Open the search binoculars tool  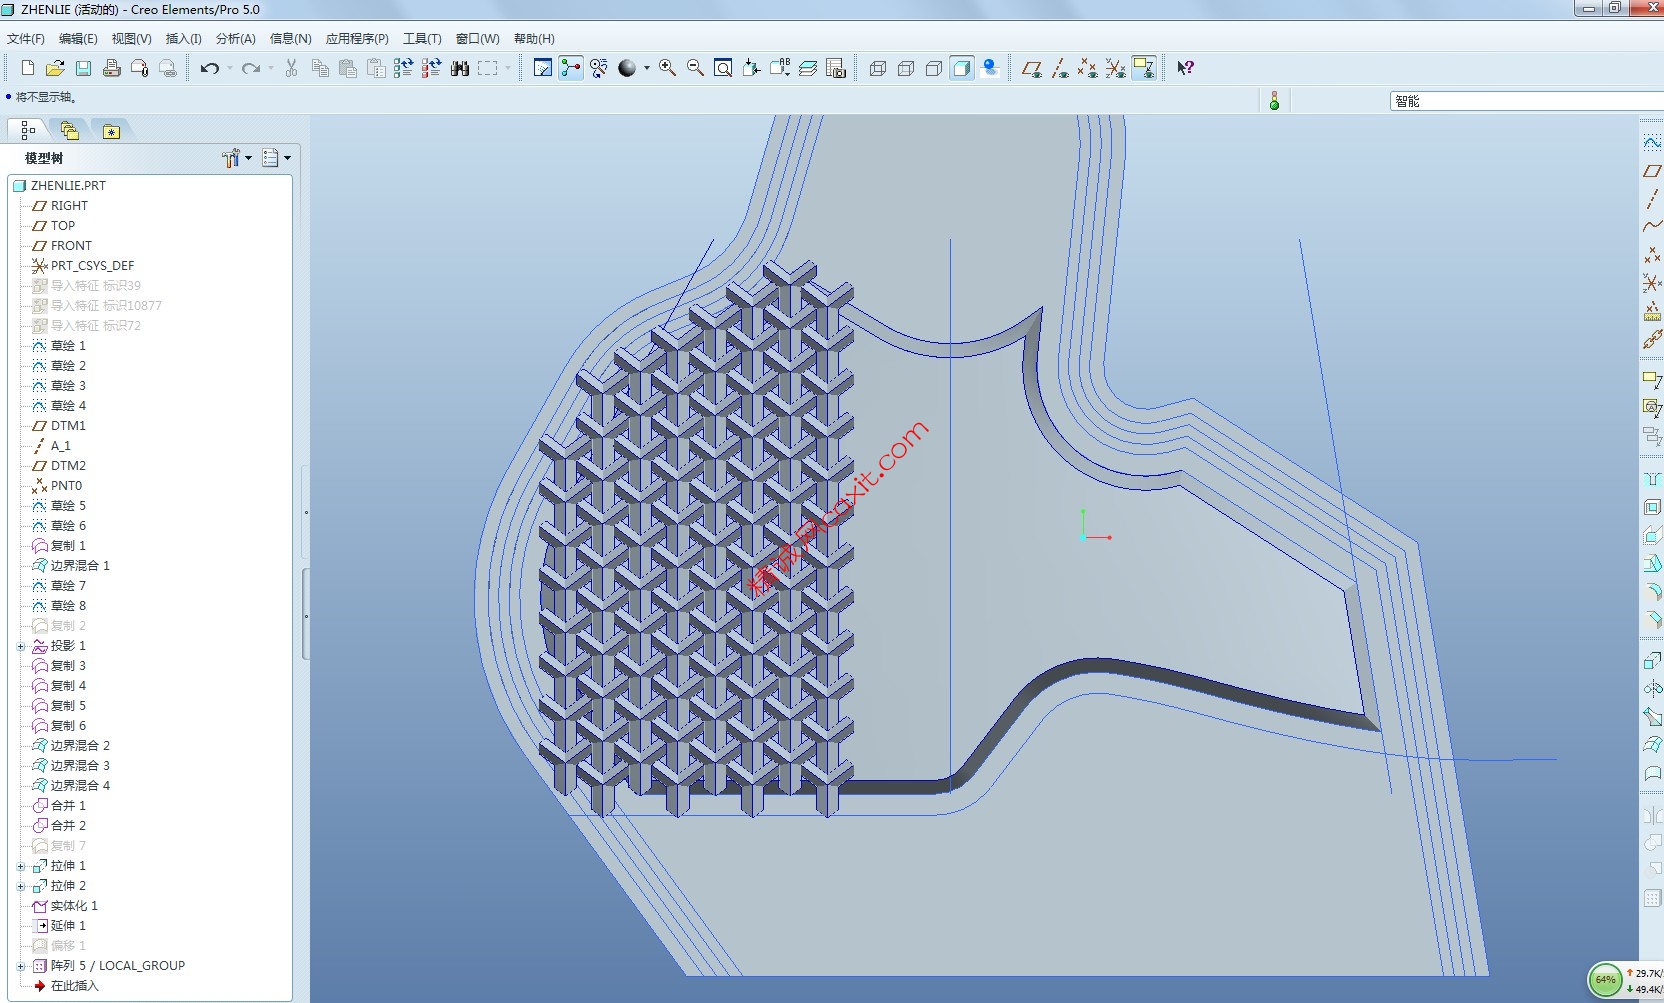pos(460,68)
